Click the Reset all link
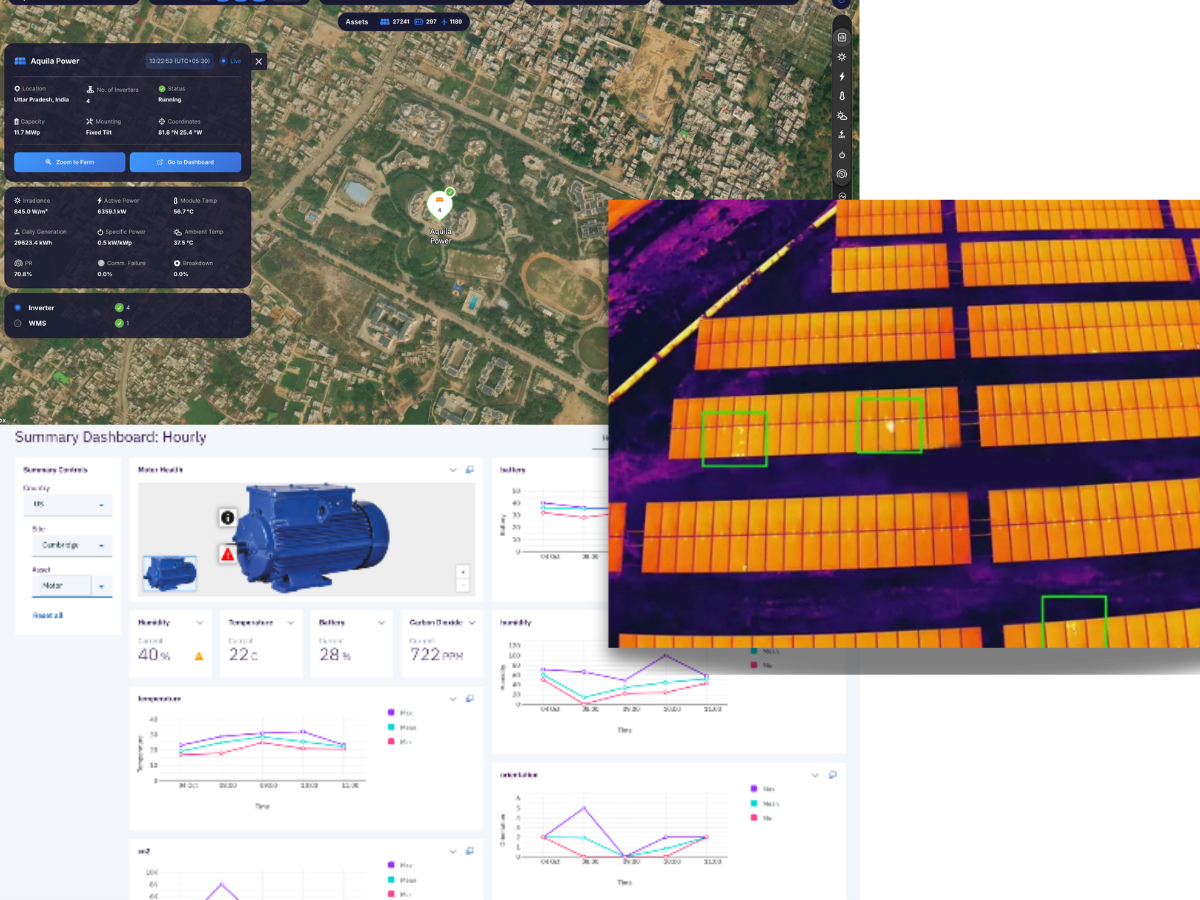Image resolution: width=1200 pixels, height=900 pixels. pyautogui.click(x=47, y=615)
